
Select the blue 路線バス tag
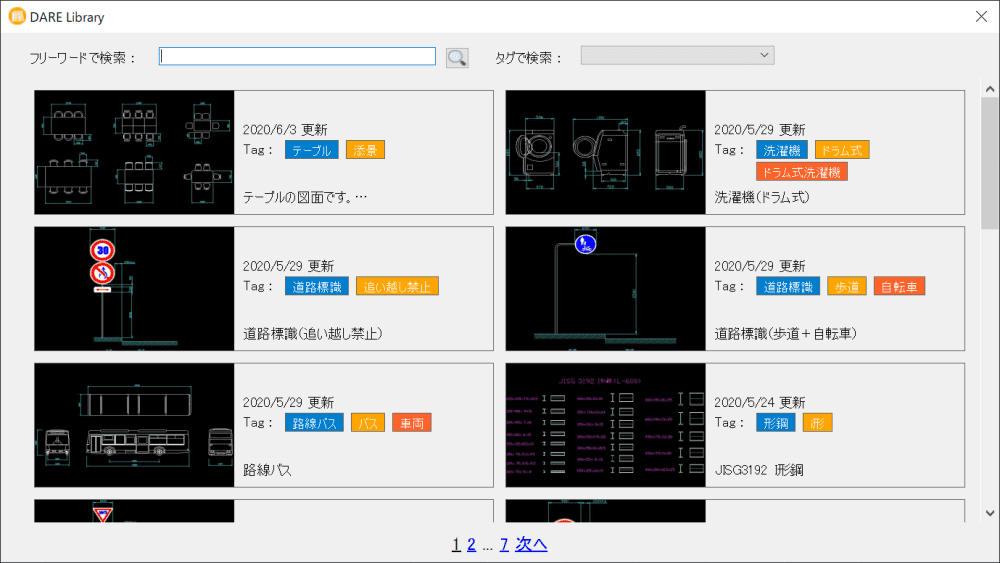point(314,423)
